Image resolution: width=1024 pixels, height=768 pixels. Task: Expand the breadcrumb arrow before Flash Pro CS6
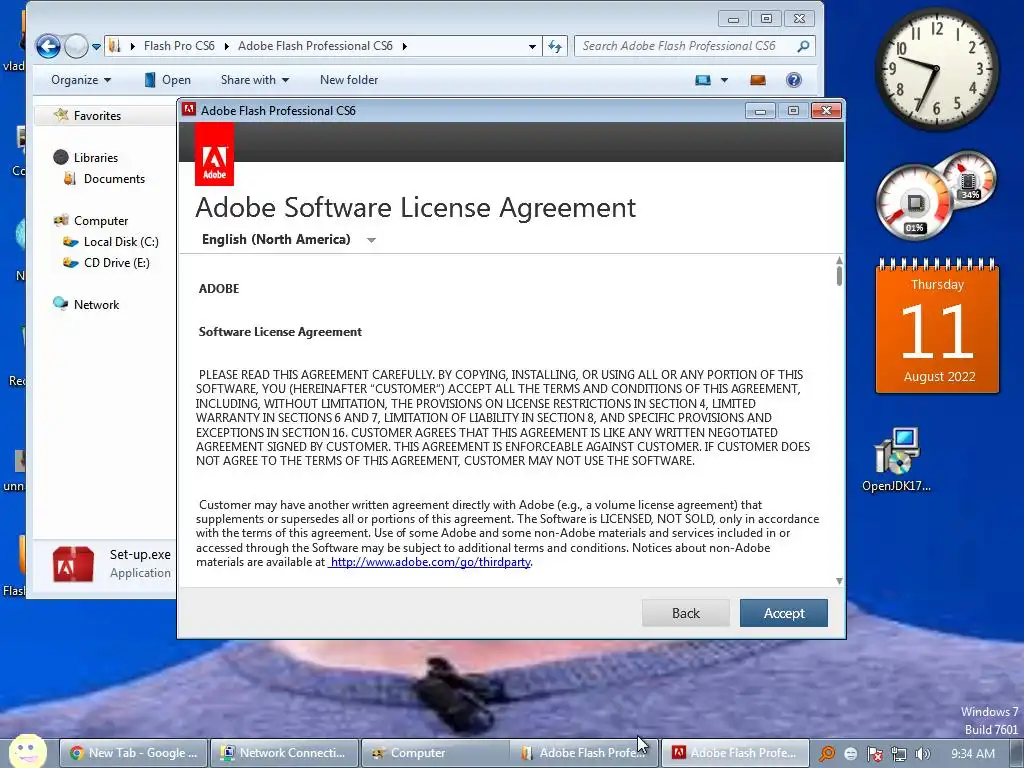[133, 46]
